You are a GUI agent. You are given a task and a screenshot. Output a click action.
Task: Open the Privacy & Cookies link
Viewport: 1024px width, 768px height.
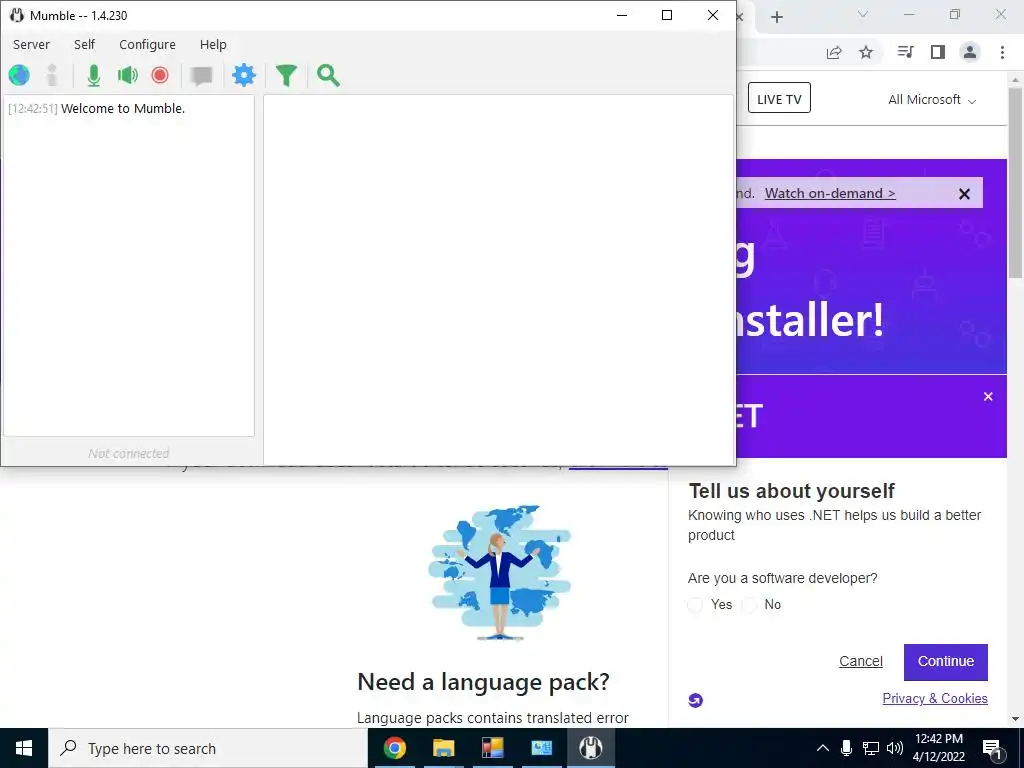(x=935, y=699)
